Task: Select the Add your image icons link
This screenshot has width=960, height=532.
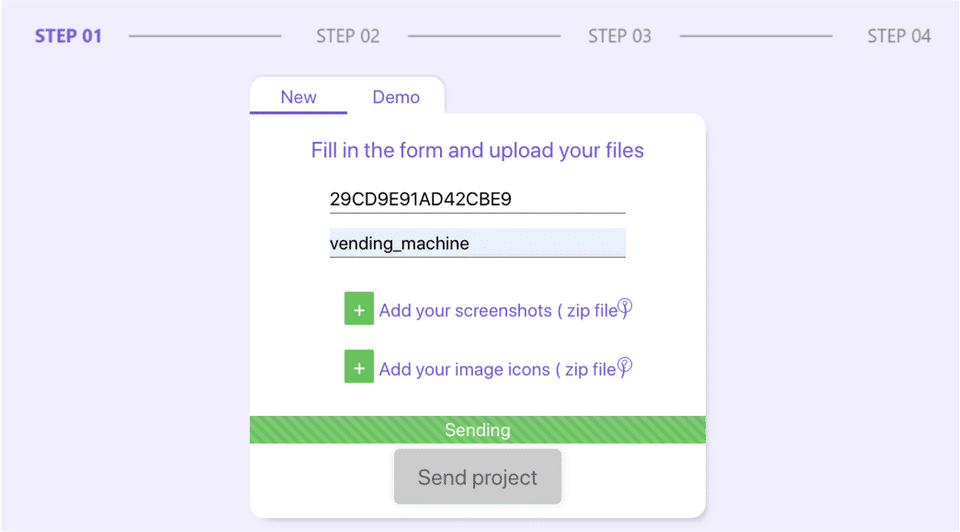Action: point(497,369)
